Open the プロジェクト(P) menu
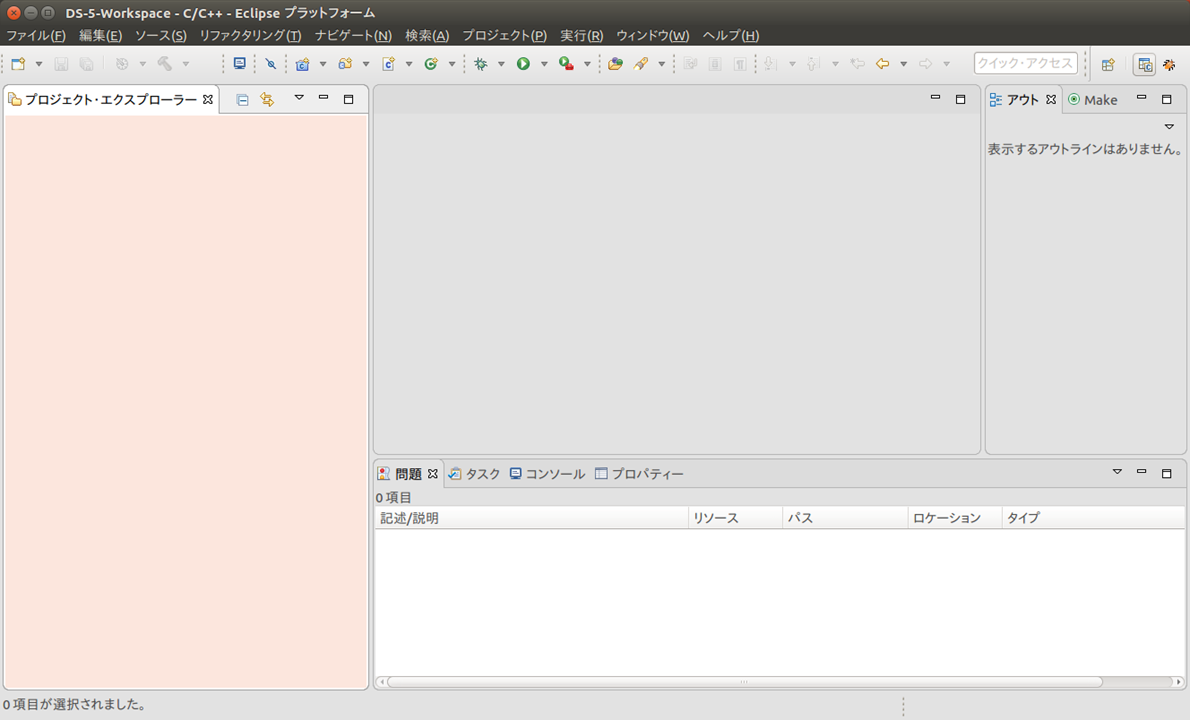Image resolution: width=1190 pixels, height=720 pixels. (x=505, y=36)
